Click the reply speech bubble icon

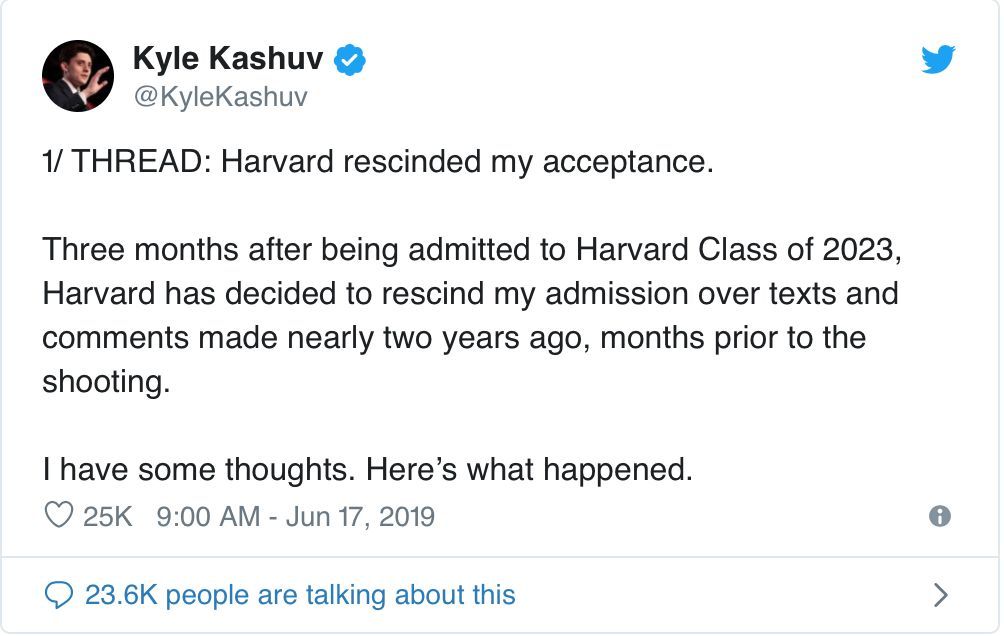[60, 596]
